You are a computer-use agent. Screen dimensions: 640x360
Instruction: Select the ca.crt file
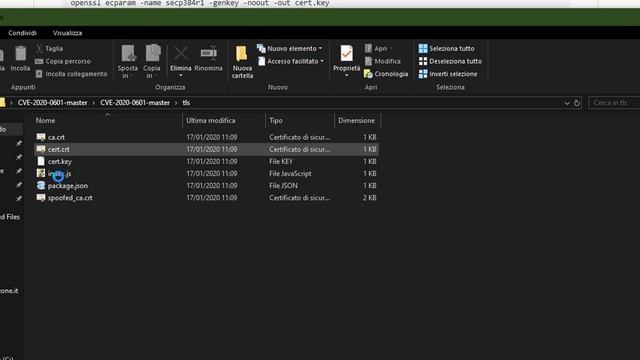[207, 137]
